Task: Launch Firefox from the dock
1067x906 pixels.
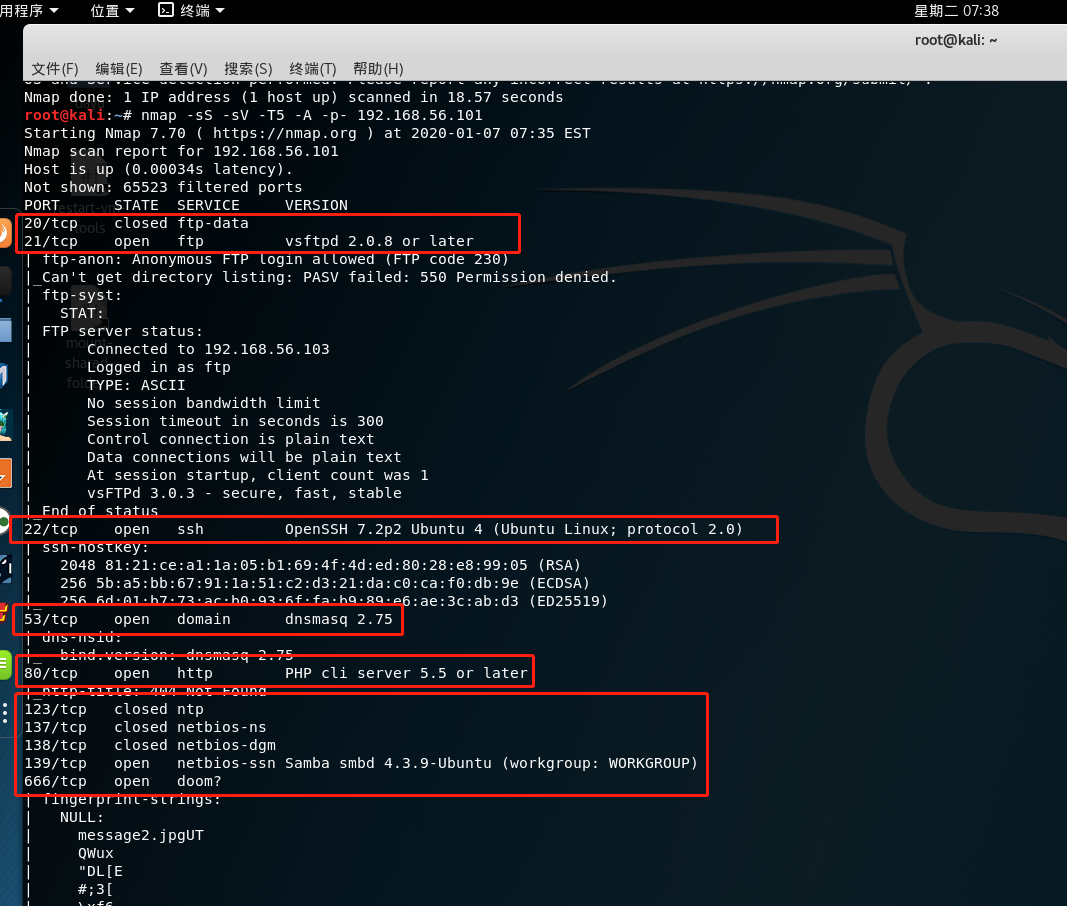Action: (3, 233)
